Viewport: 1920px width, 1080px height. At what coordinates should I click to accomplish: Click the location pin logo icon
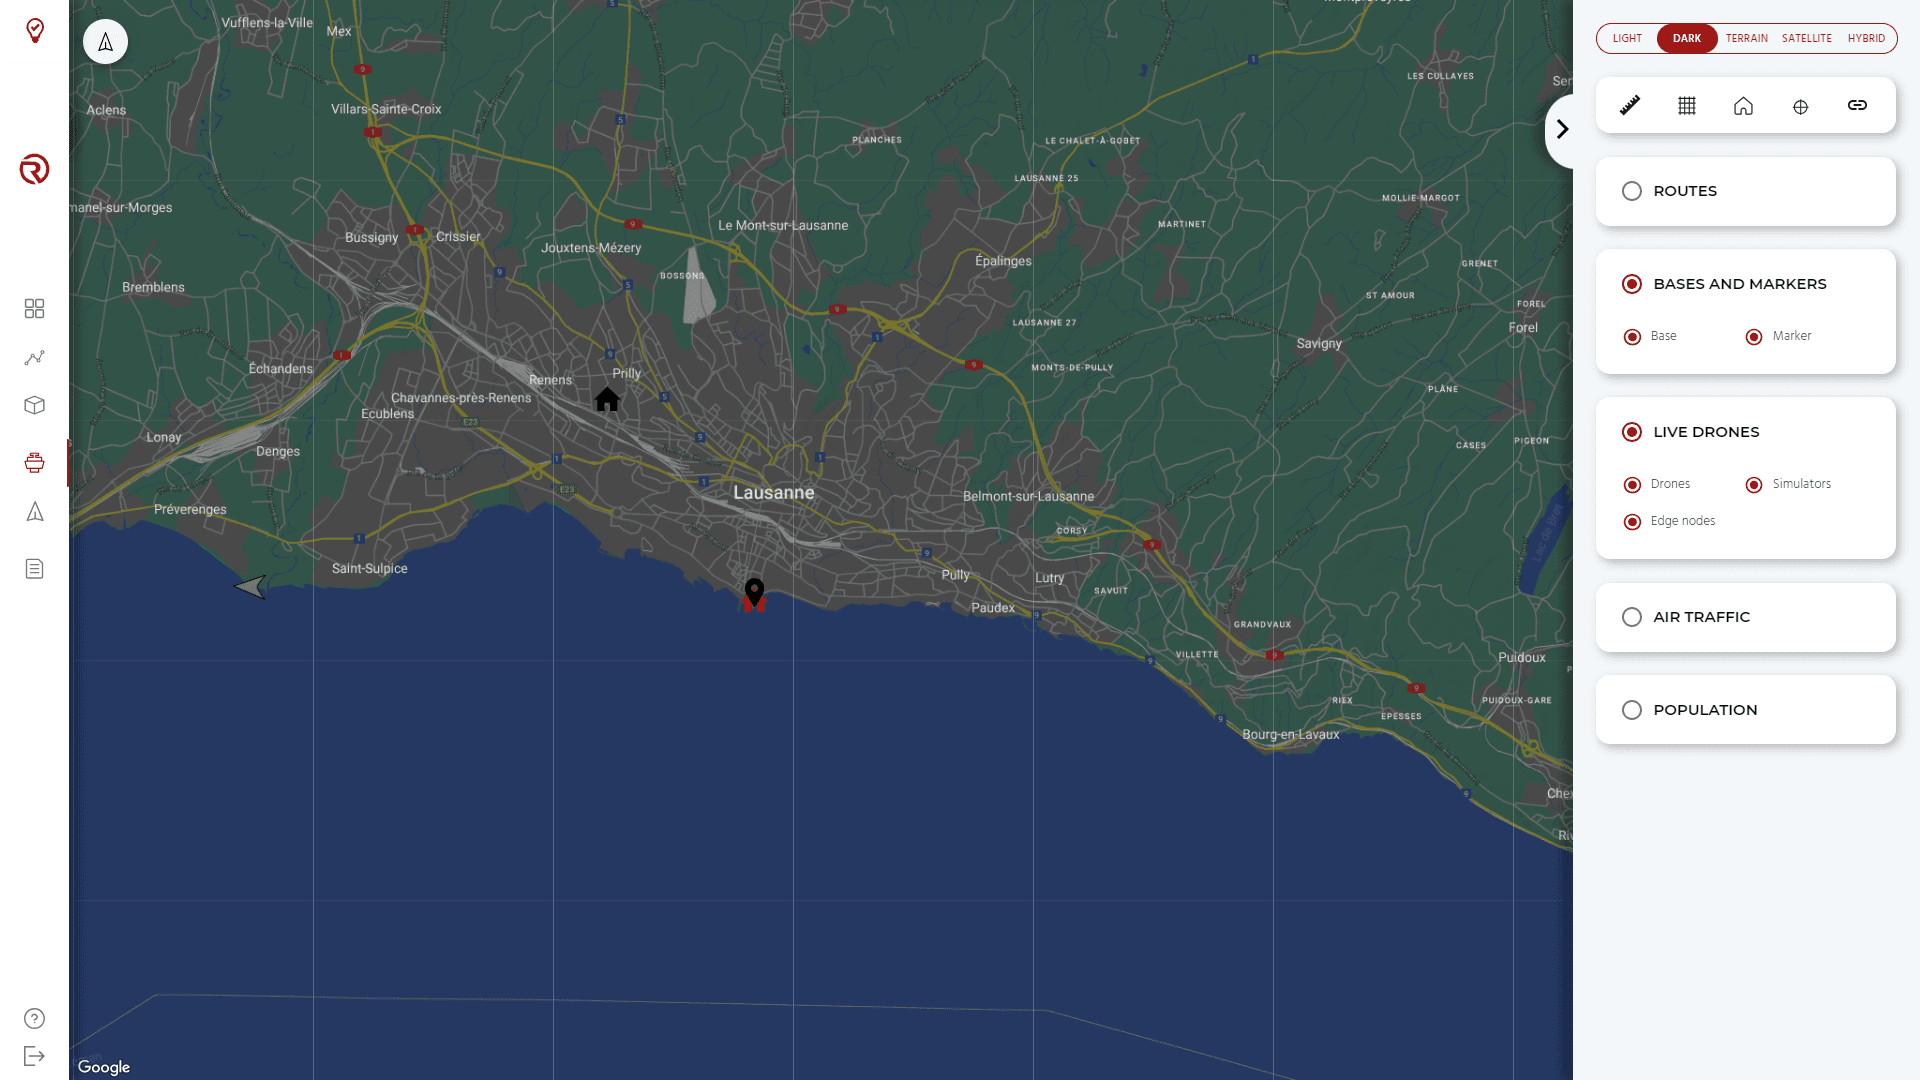[35, 30]
